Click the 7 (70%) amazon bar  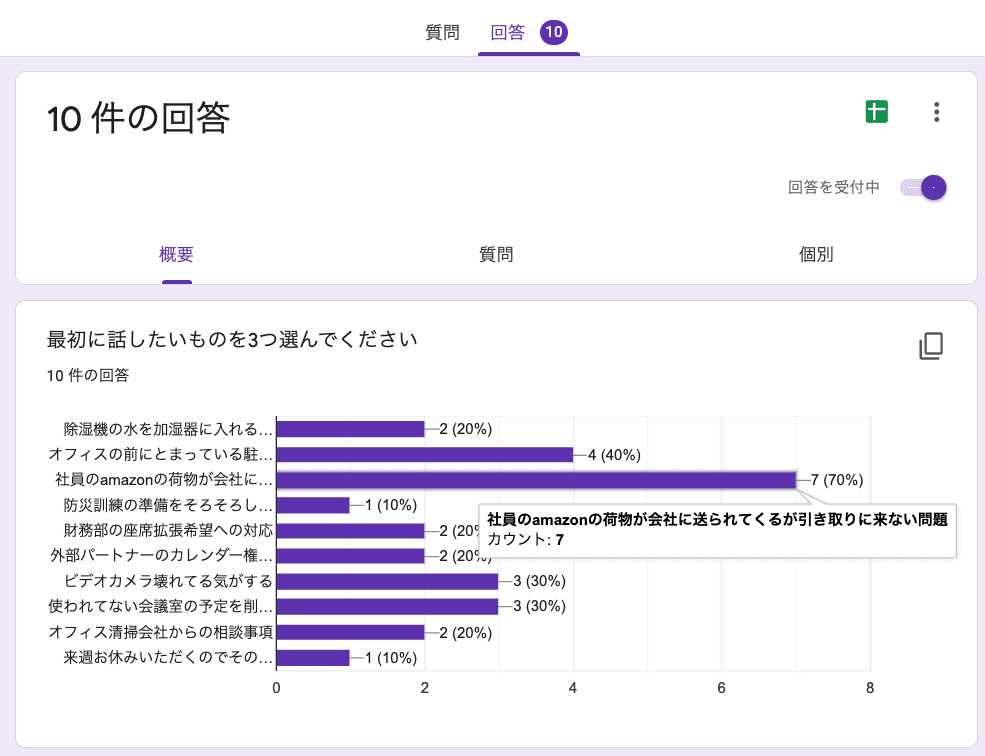pyautogui.click(x=536, y=480)
